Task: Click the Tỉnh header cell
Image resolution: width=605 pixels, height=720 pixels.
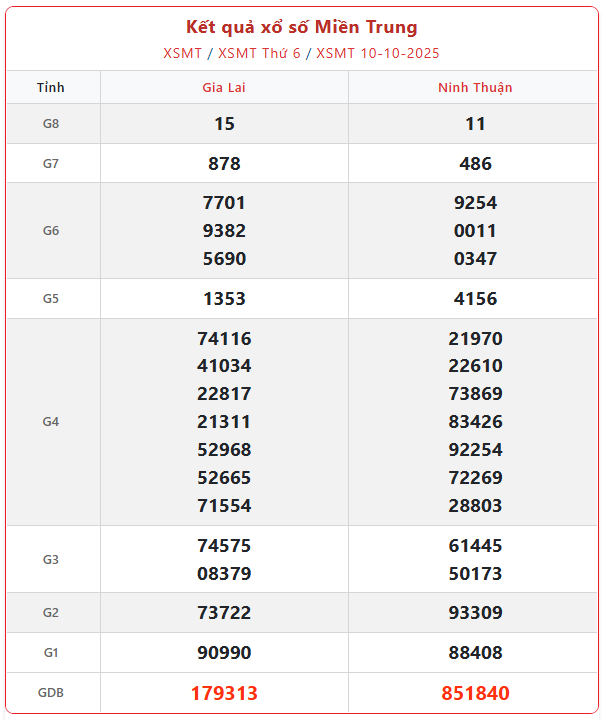Action: tap(51, 87)
